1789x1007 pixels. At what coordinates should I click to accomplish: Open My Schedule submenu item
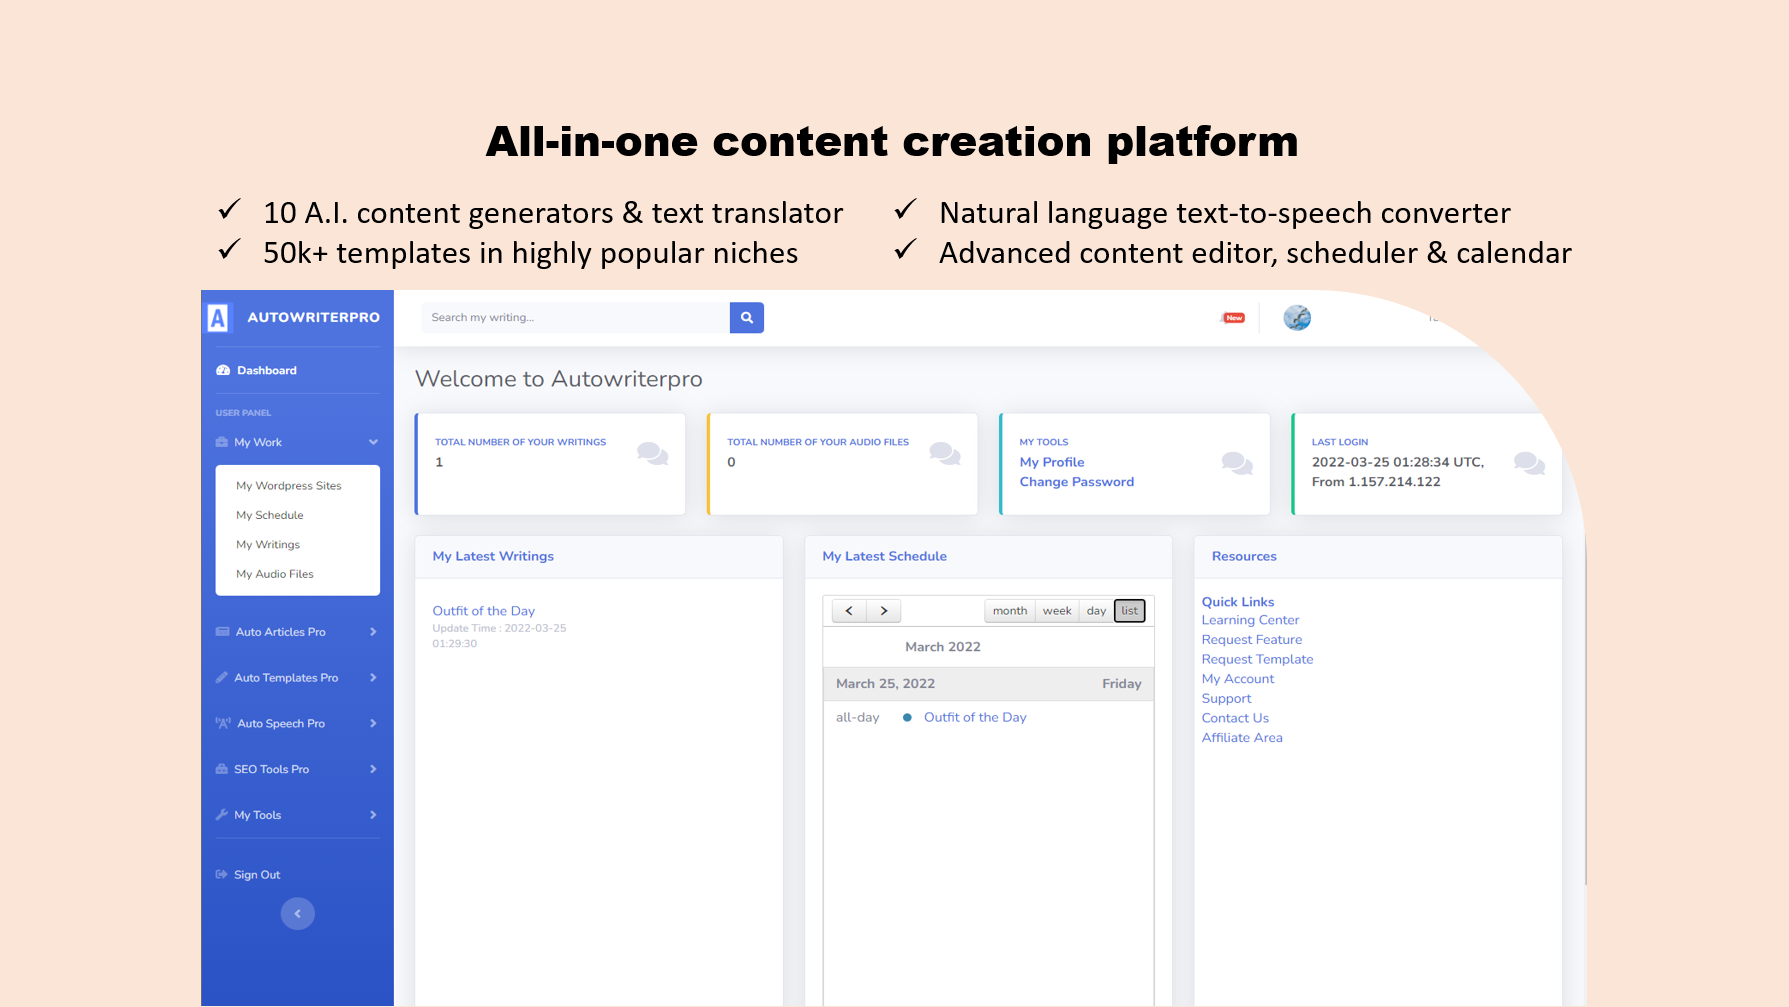270,515
